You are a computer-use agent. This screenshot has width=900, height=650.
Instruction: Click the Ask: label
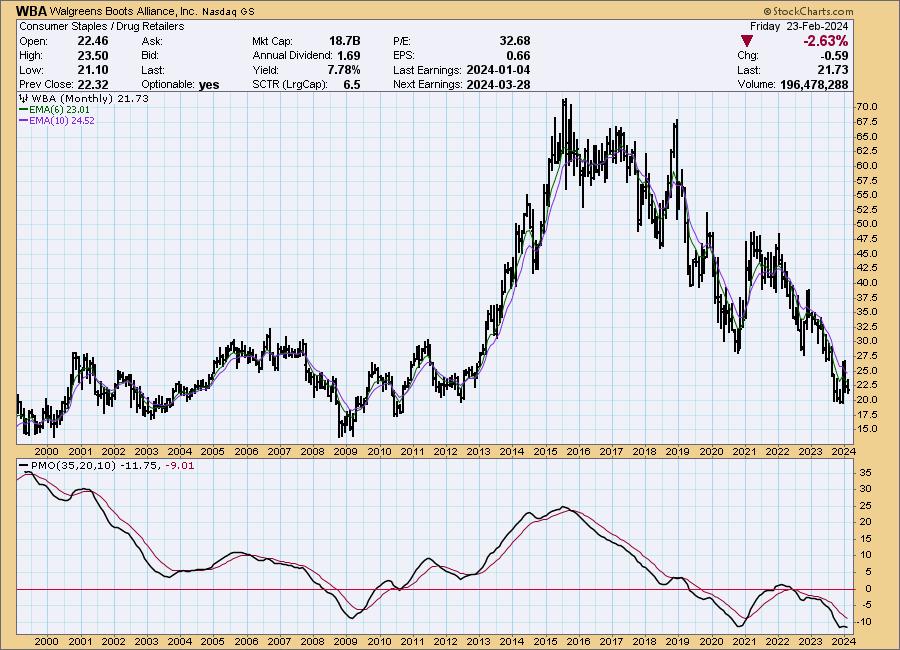[152, 41]
